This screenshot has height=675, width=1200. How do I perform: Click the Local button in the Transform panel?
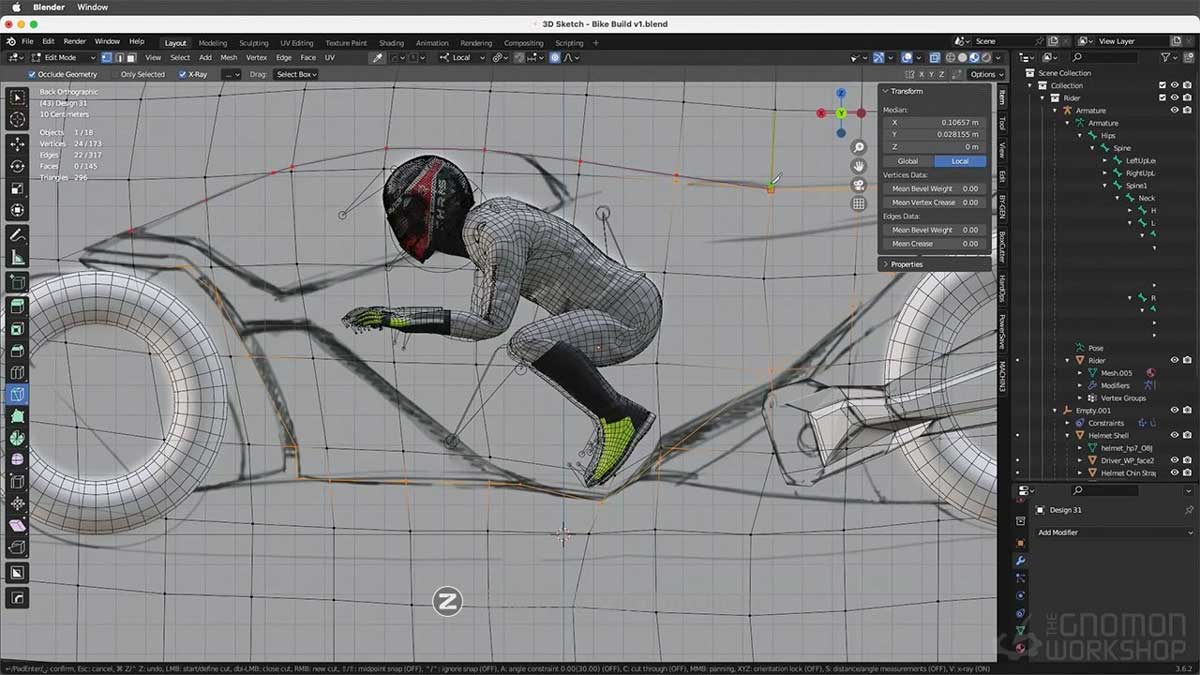[x=960, y=160]
